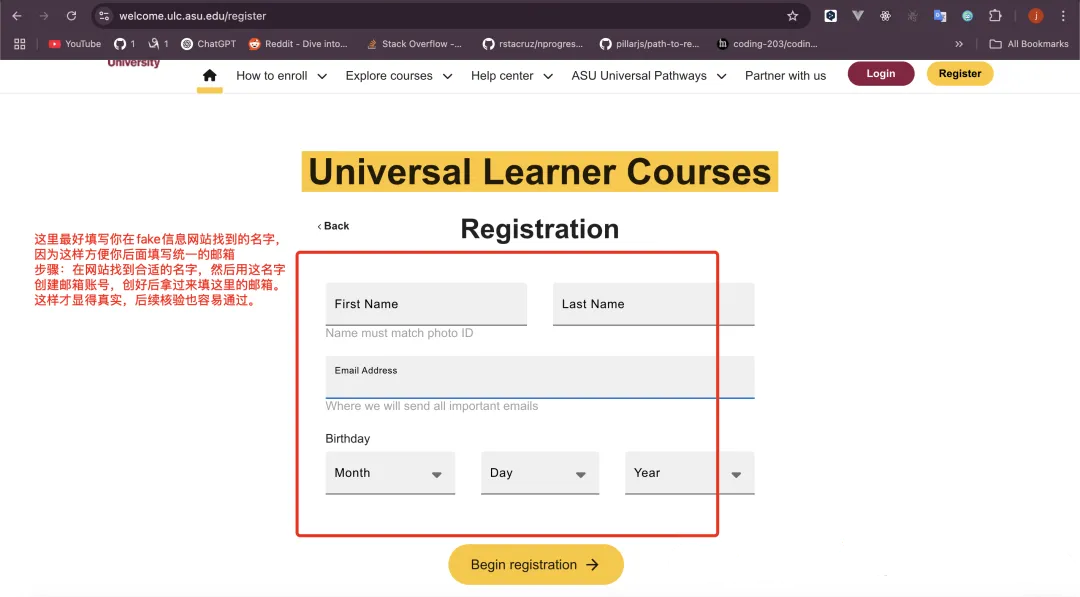Image resolution: width=1080 pixels, height=597 pixels.
Task: Open the Chrome profile avatar
Action: pyautogui.click(x=1035, y=16)
